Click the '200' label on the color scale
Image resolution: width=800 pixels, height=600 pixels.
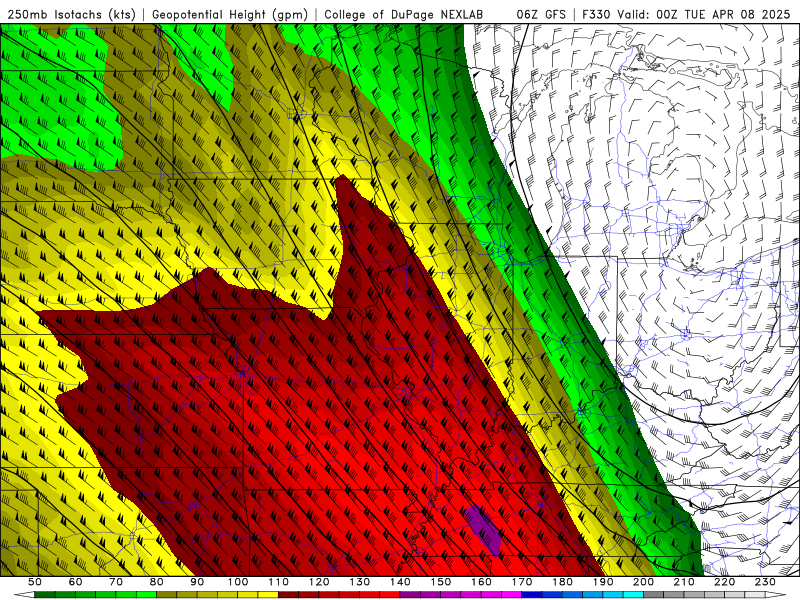point(644,582)
